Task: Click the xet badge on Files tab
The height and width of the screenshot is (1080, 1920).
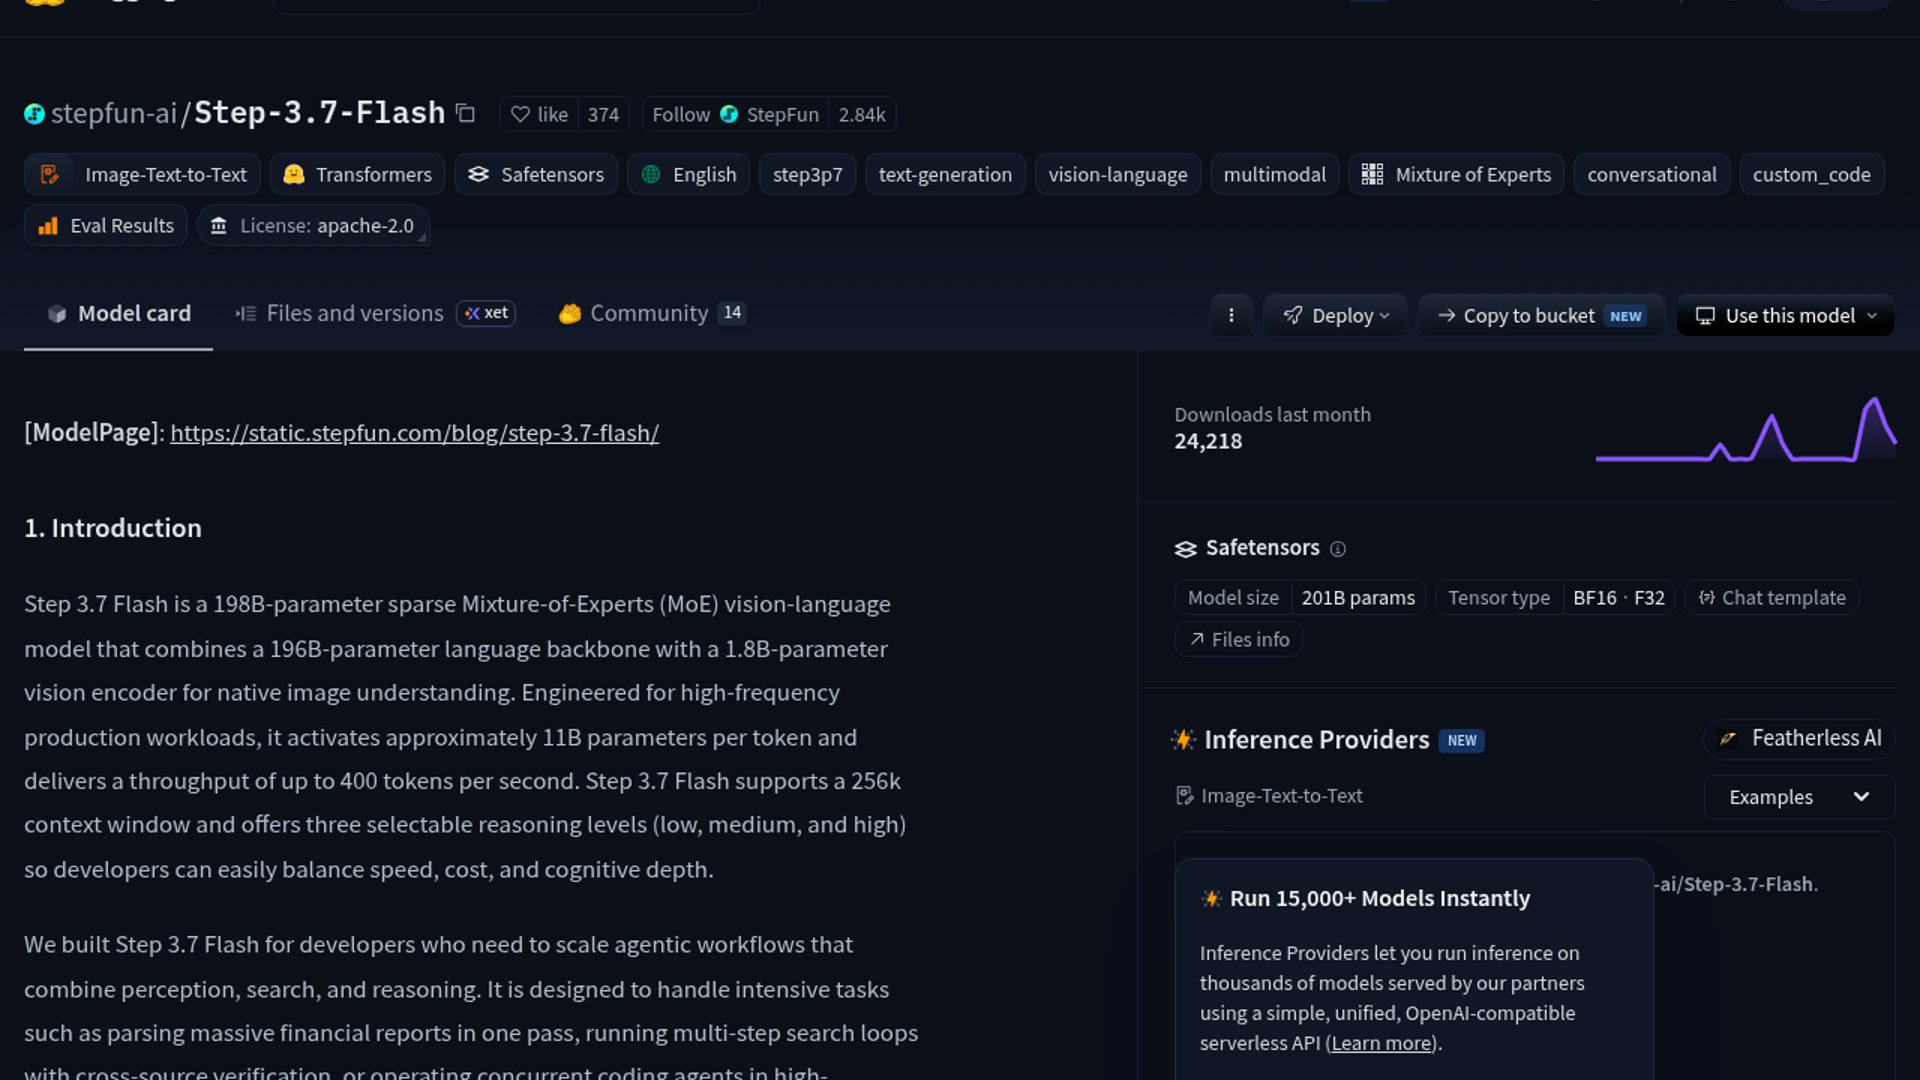Action: 486,313
